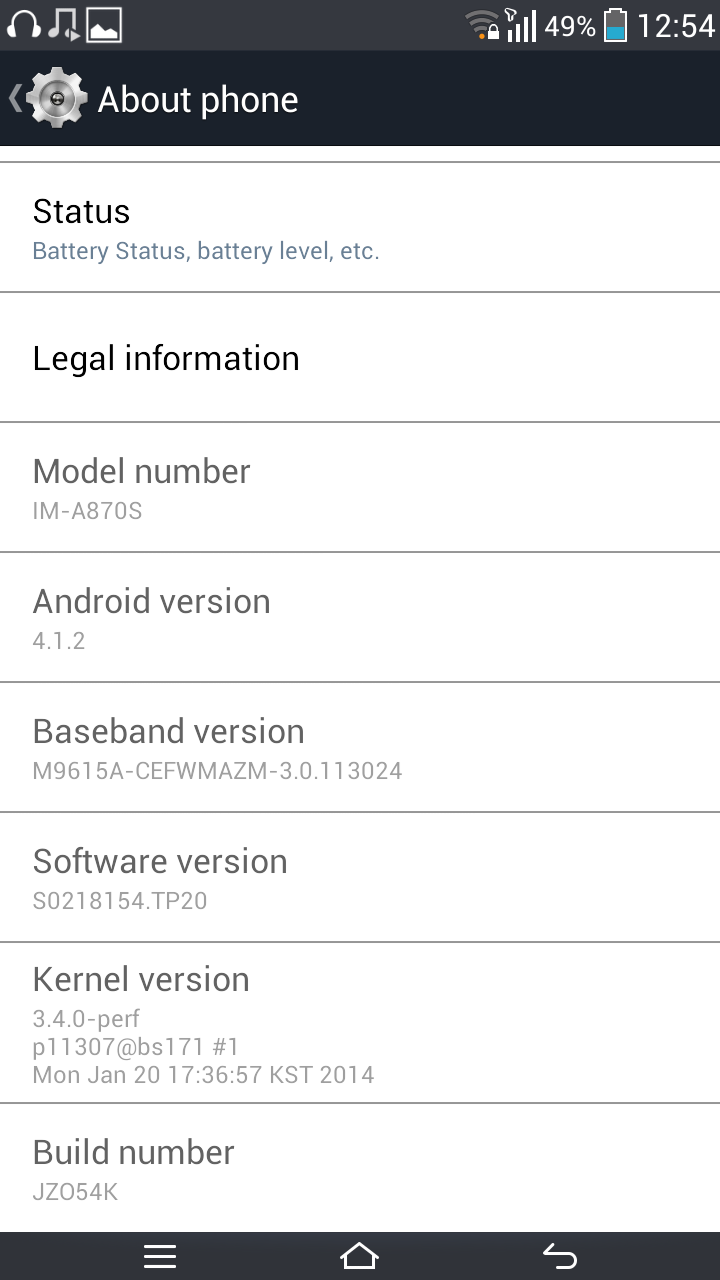The width and height of the screenshot is (720, 1280).
Task: Select the Baseband version row
Action: point(360,748)
